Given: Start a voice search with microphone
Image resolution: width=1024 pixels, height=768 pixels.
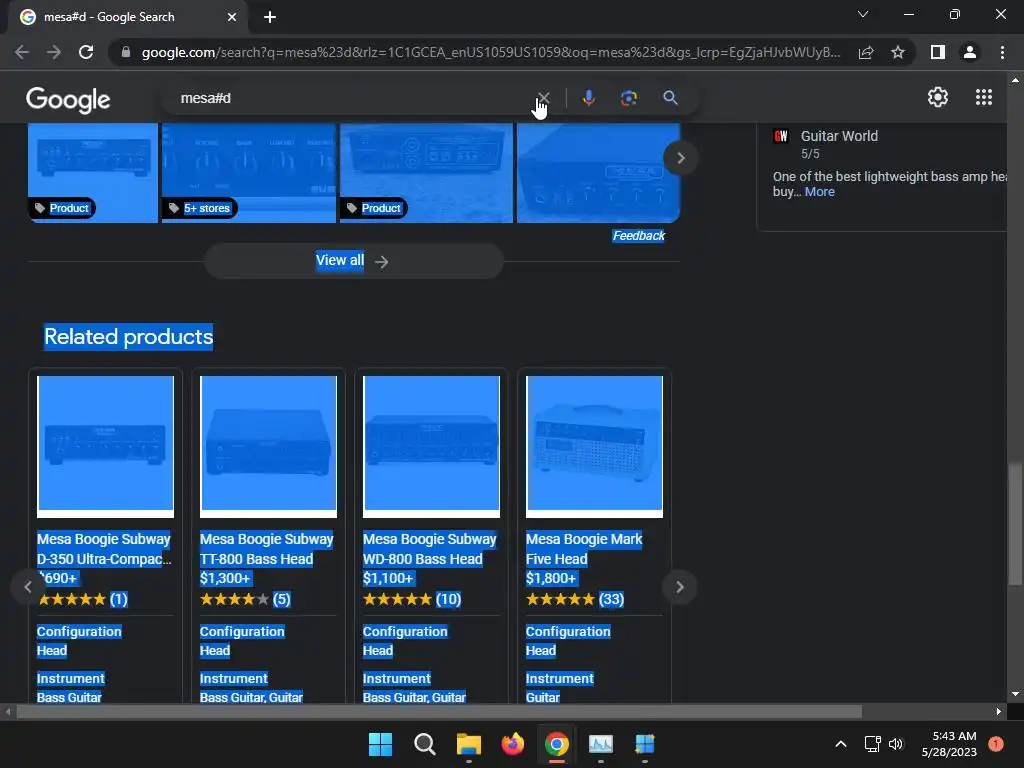Looking at the screenshot, I should (x=588, y=98).
